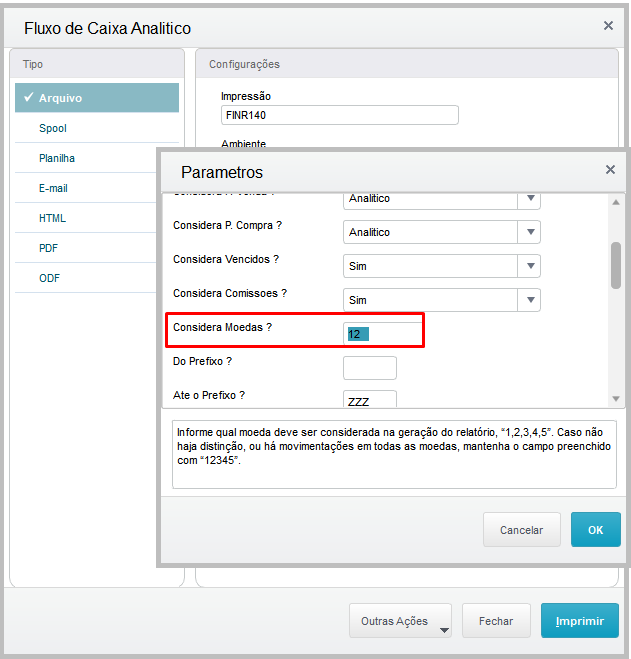Screen dimensions: 631x659
Task: Click the Considera P. Compra ? label
Action: (x=227, y=225)
